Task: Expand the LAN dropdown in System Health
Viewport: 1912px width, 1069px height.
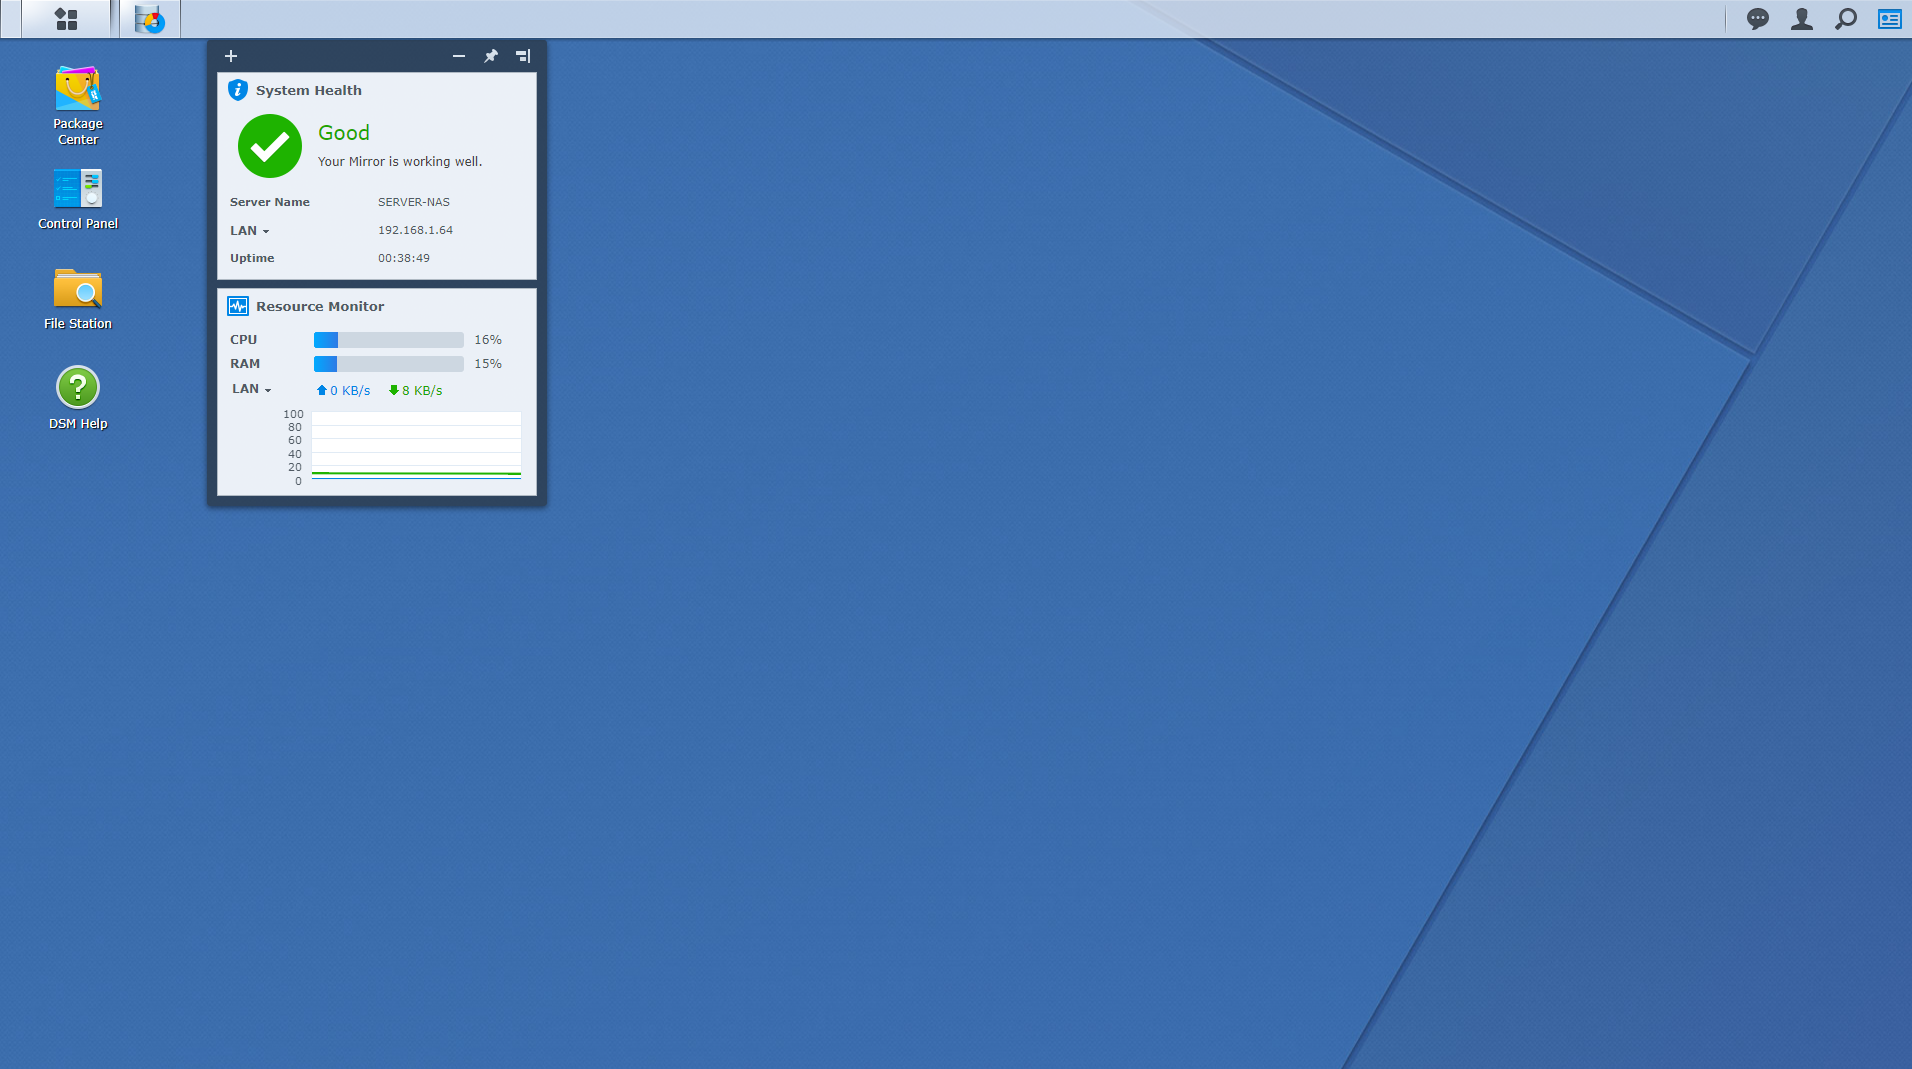Action: [x=250, y=231]
